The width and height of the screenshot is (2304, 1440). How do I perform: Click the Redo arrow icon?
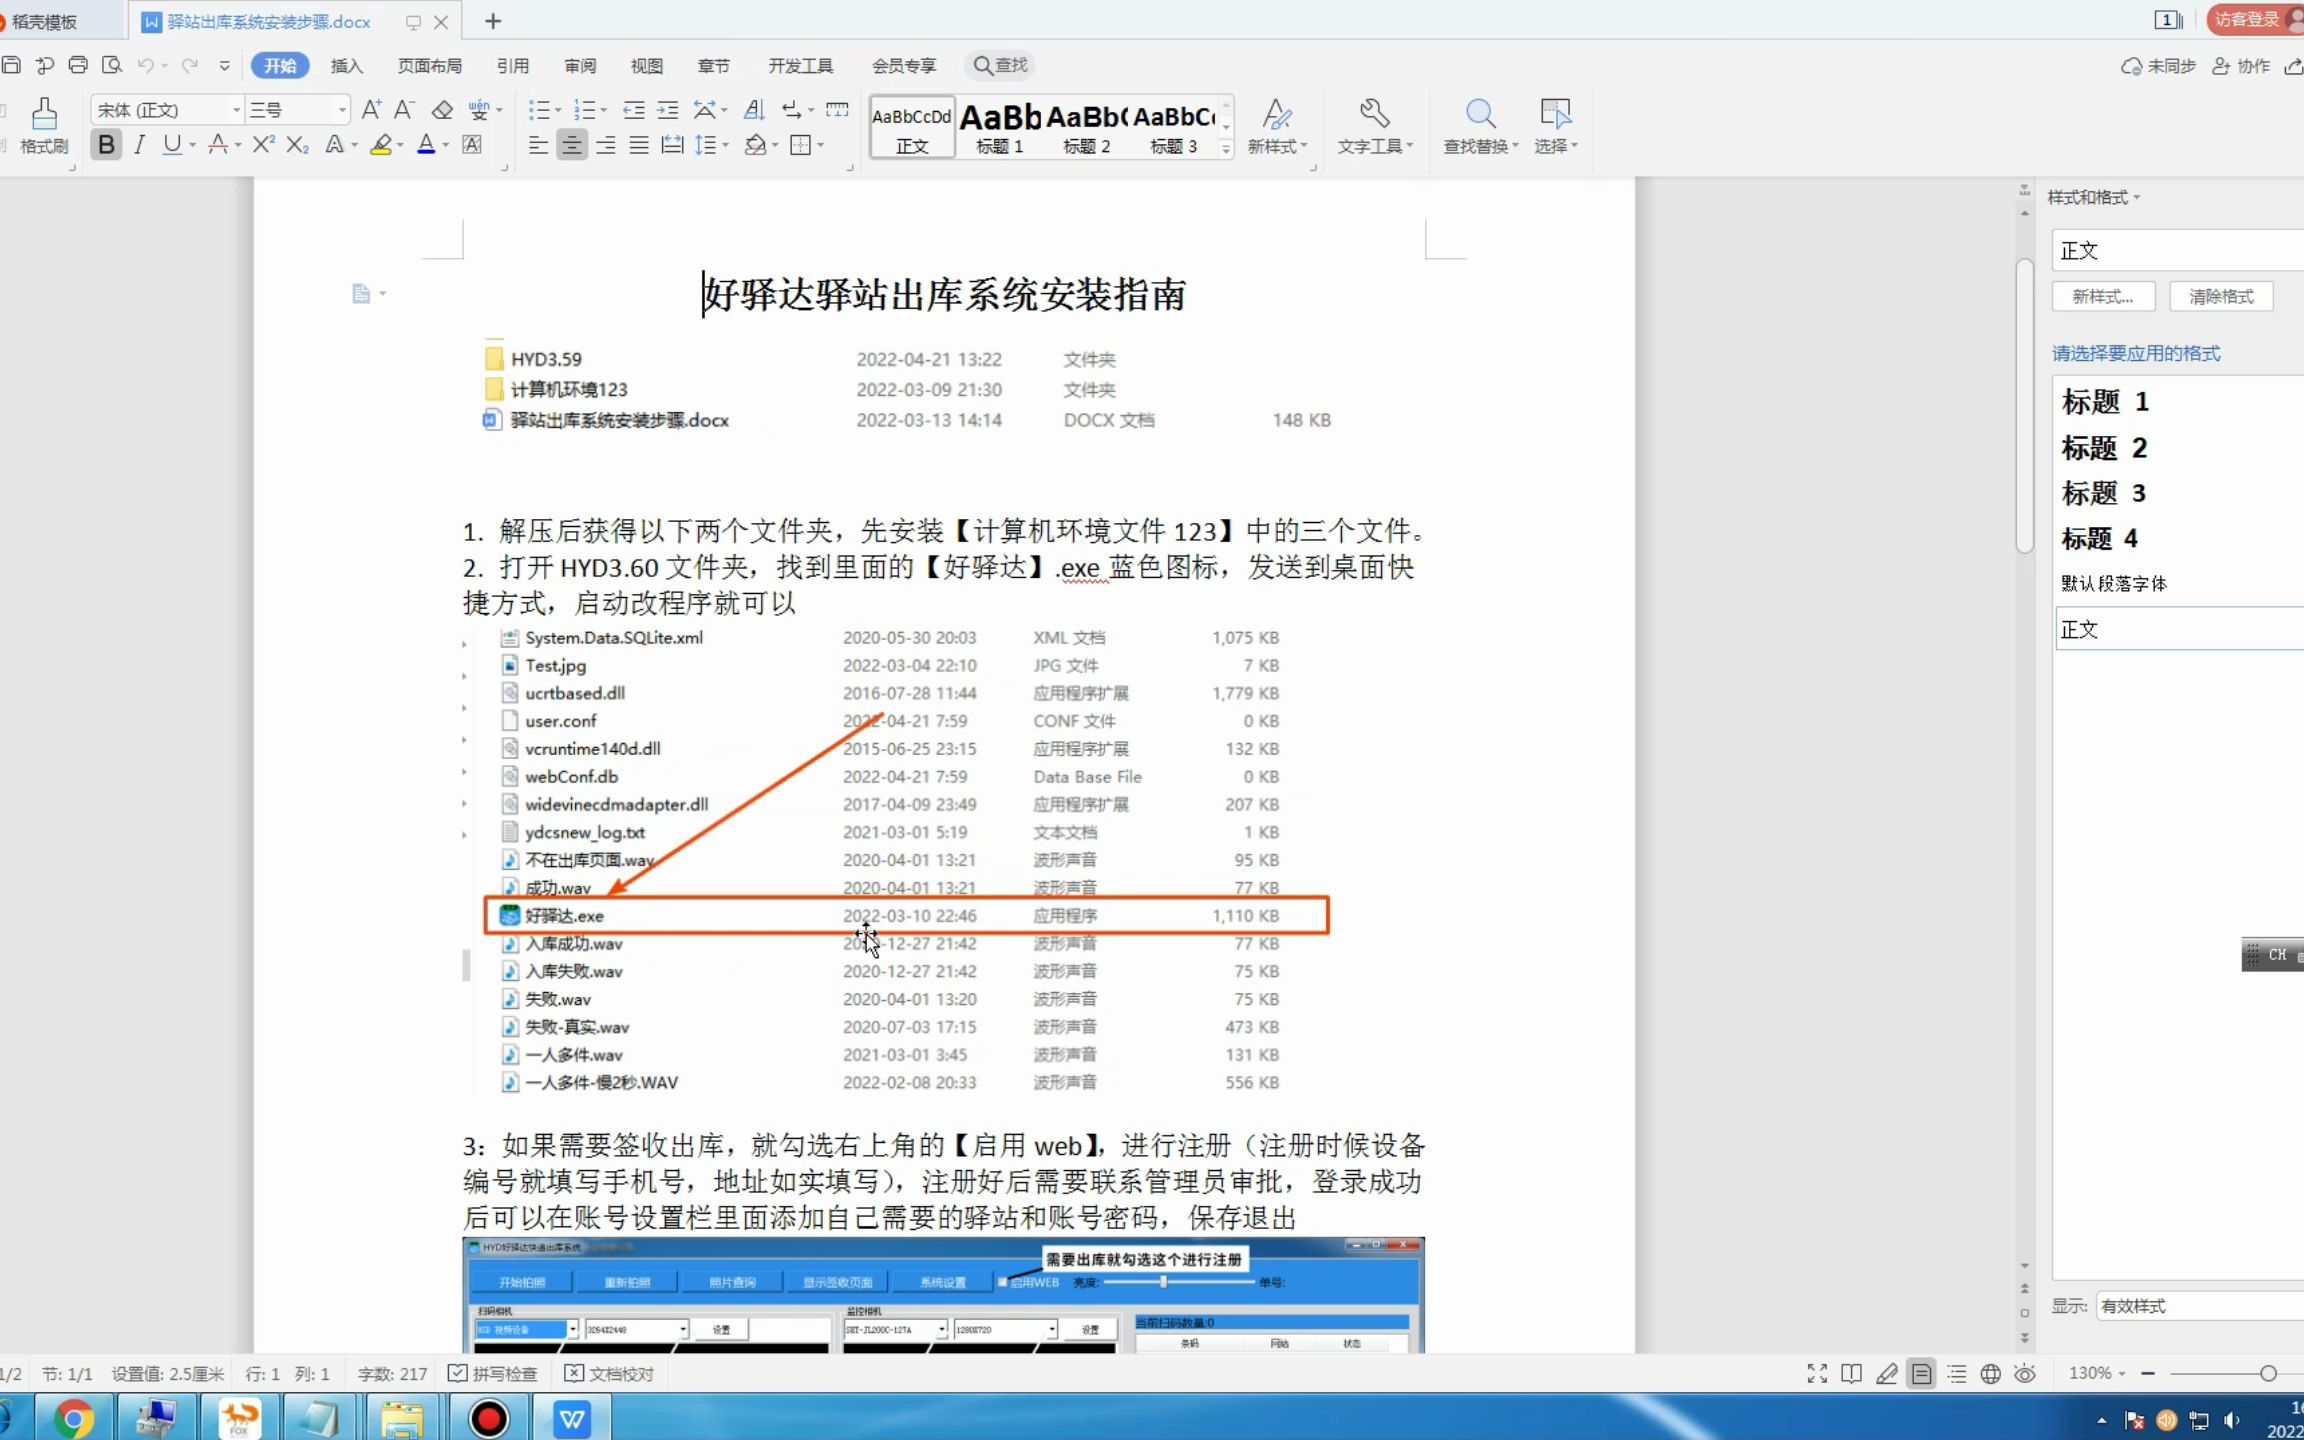click(189, 65)
